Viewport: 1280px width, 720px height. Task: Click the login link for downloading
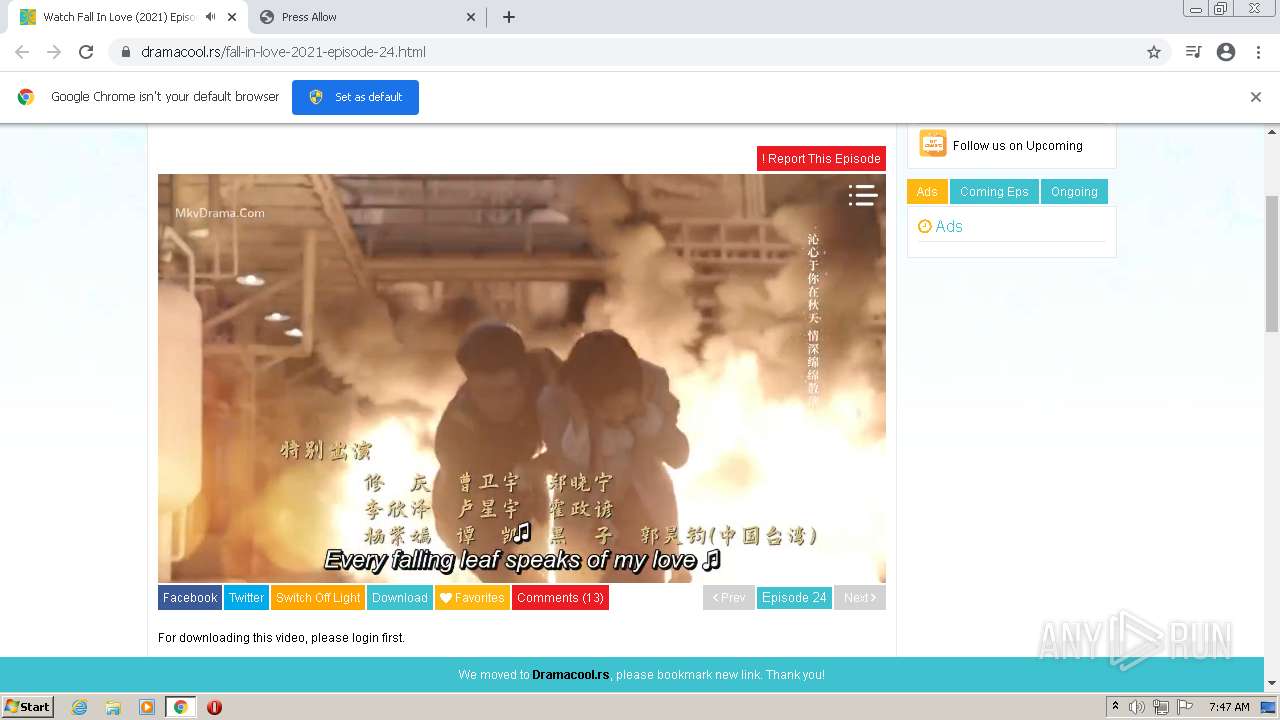coord(365,638)
